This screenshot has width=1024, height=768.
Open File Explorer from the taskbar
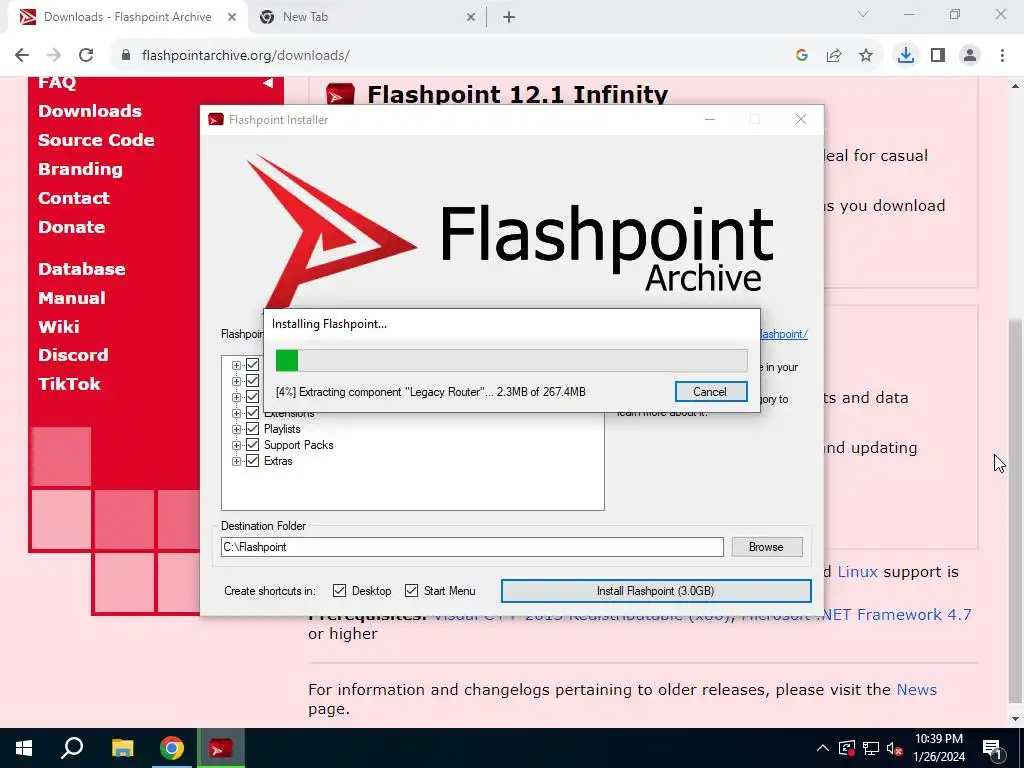pos(122,748)
